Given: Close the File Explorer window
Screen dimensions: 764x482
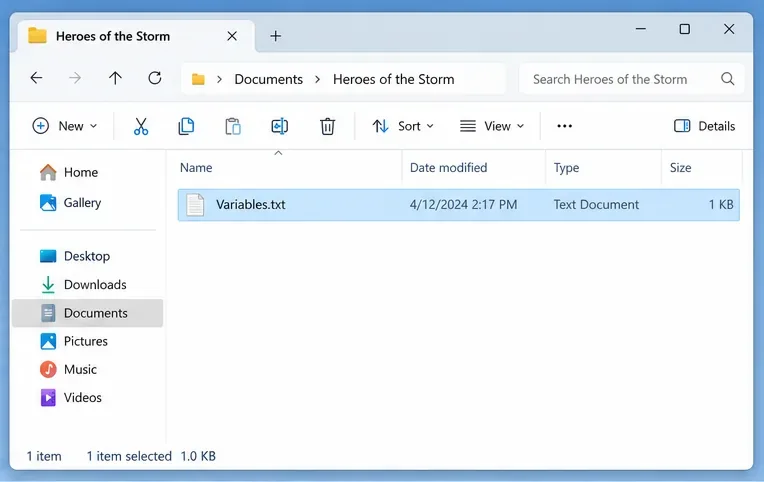Looking at the screenshot, I should 729,29.
